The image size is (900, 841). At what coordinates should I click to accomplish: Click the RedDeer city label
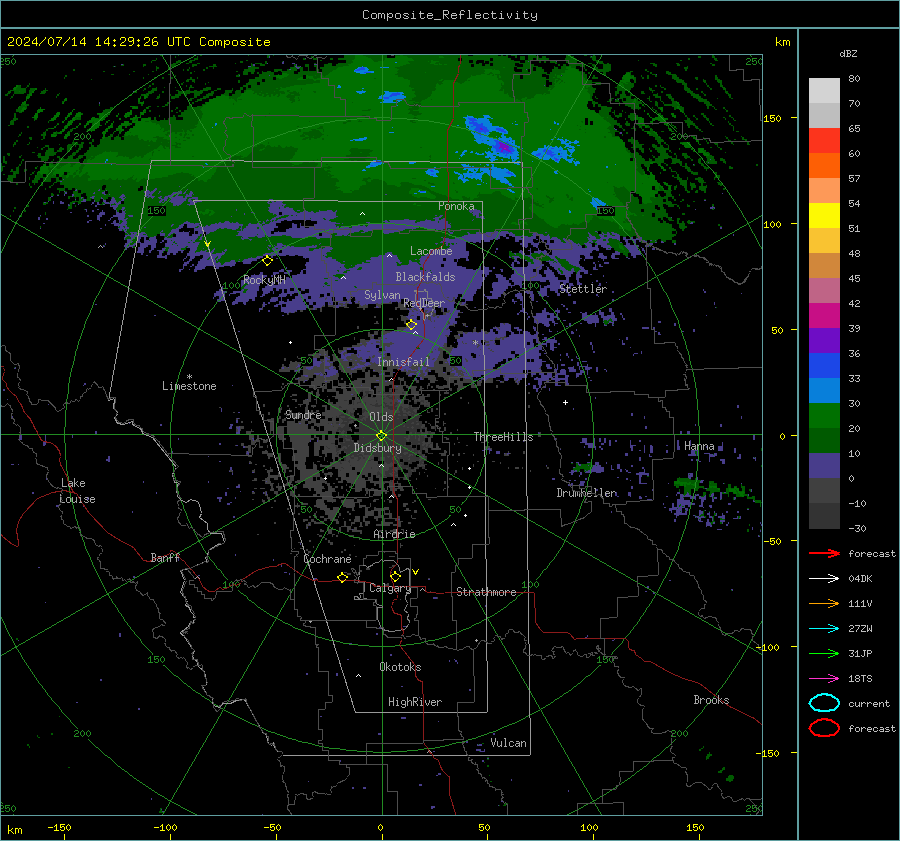coord(424,303)
